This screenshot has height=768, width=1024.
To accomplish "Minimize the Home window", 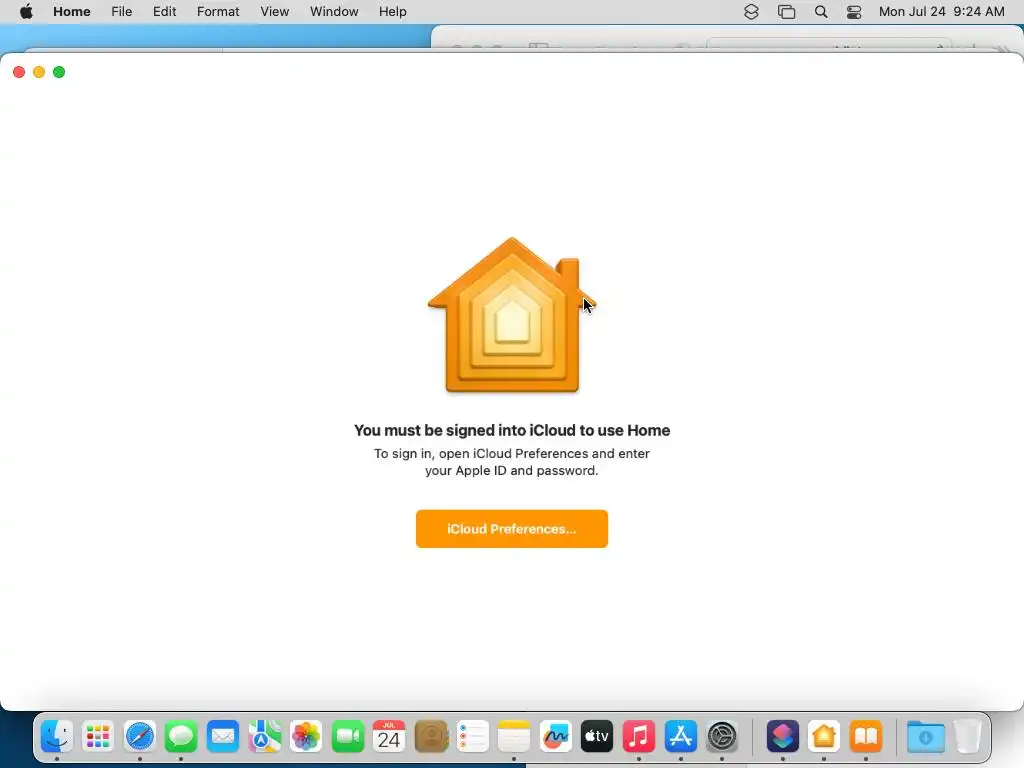I will tap(39, 72).
